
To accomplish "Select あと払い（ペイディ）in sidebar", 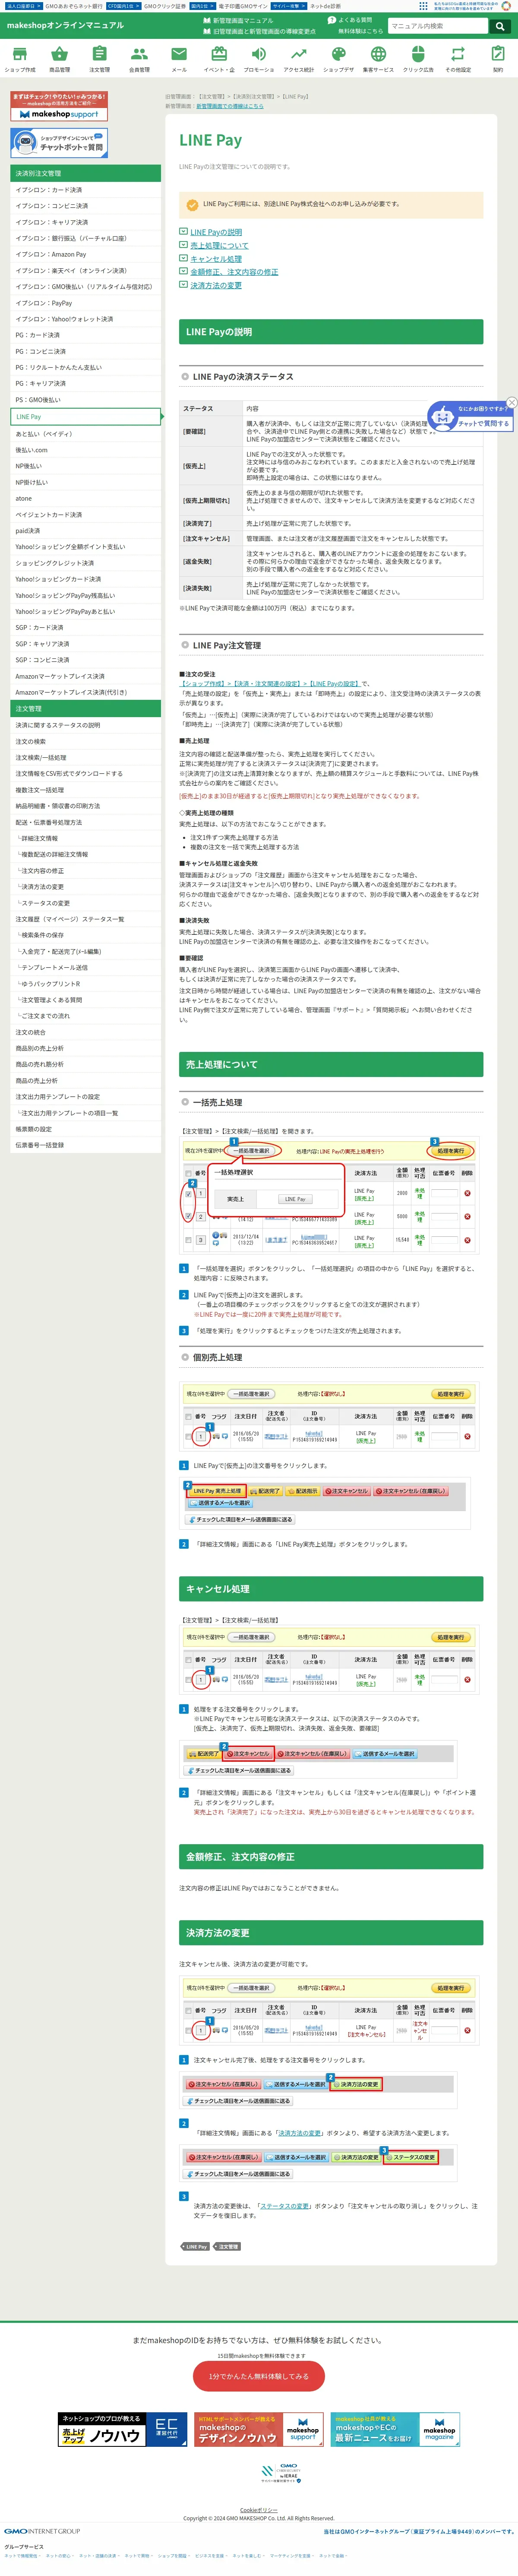I will pyautogui.click(x=85, y=434).
